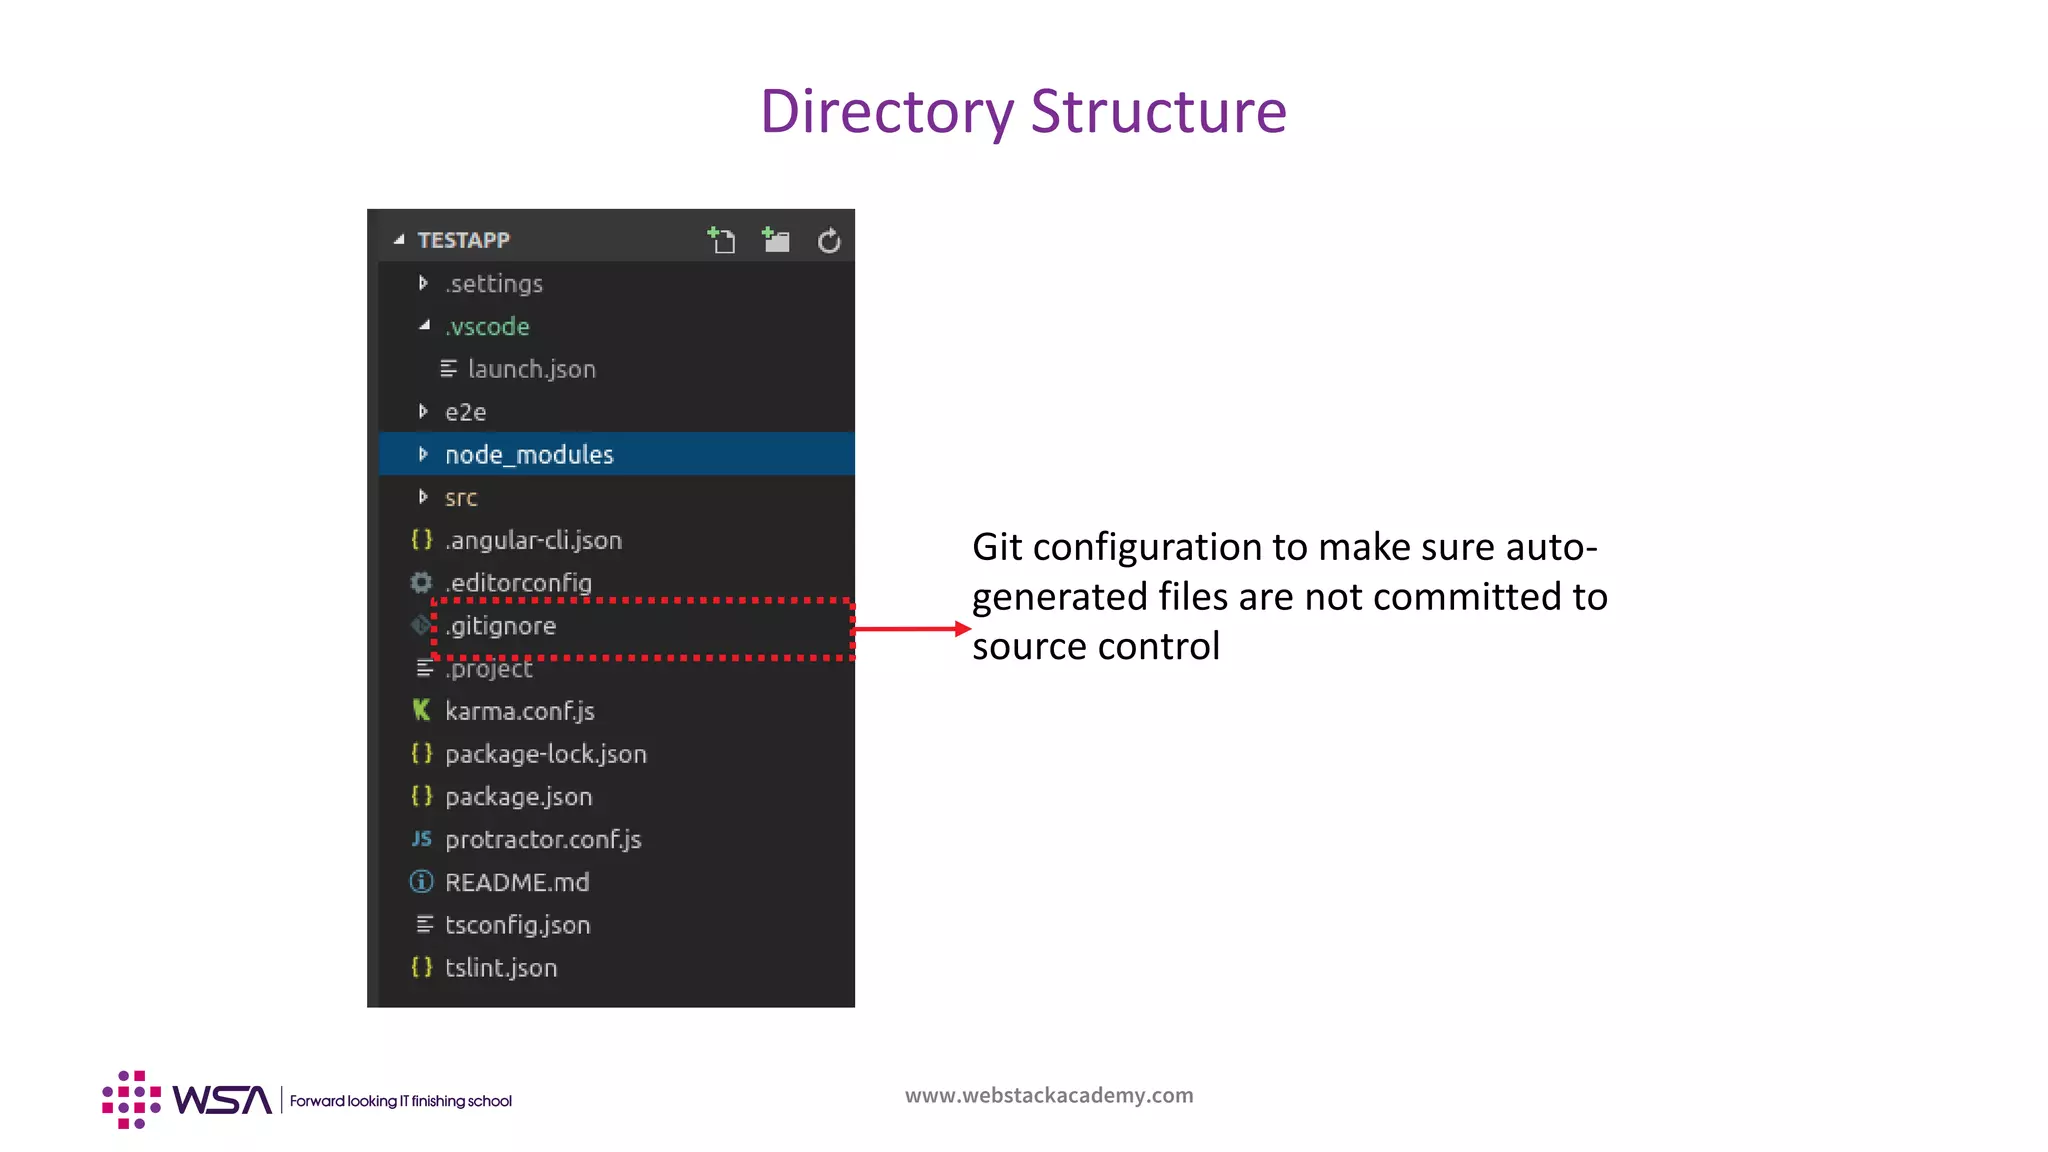Click the JS icon beside protractor.conf.js

click(421, 839)
